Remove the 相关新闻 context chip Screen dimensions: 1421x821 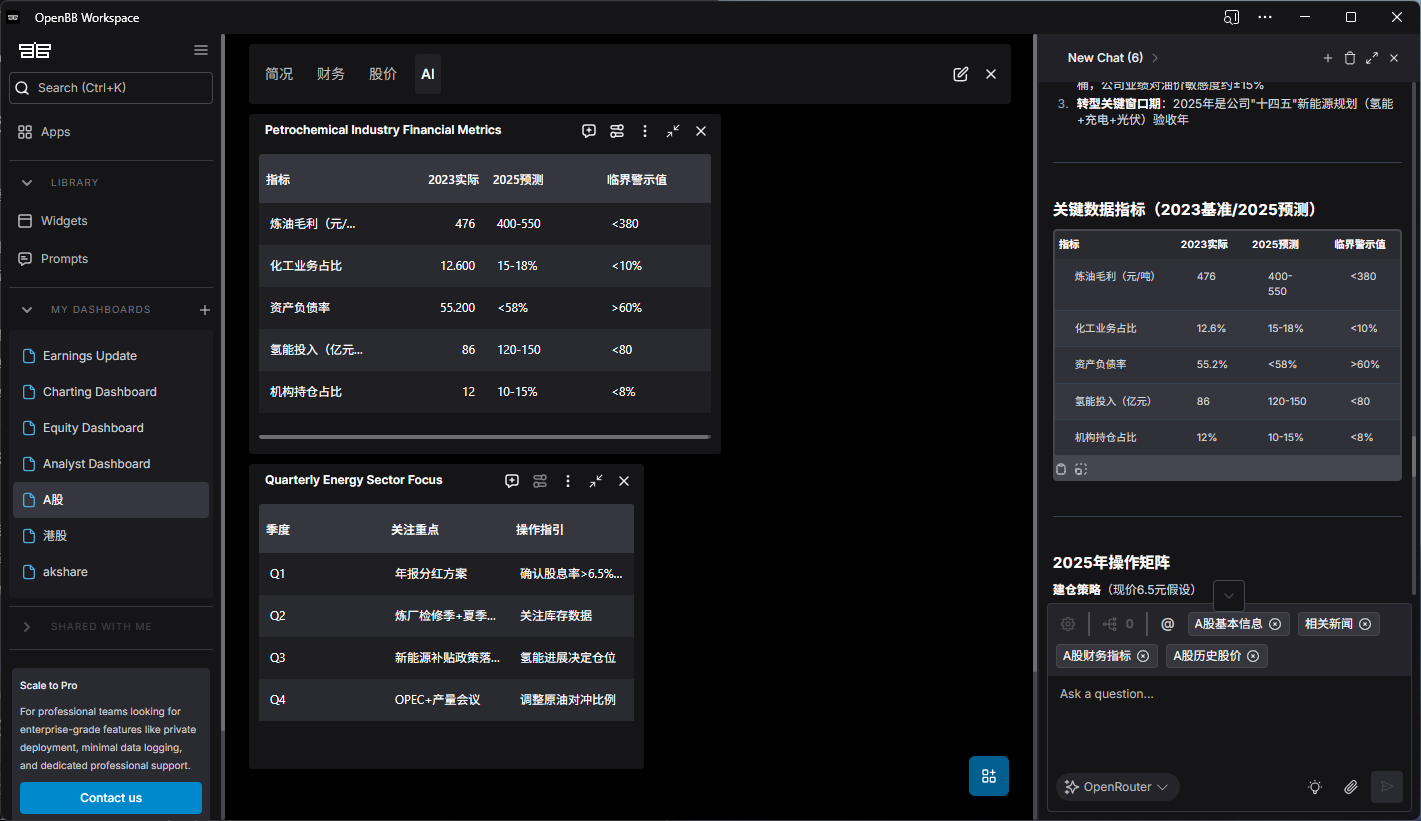1365,624
